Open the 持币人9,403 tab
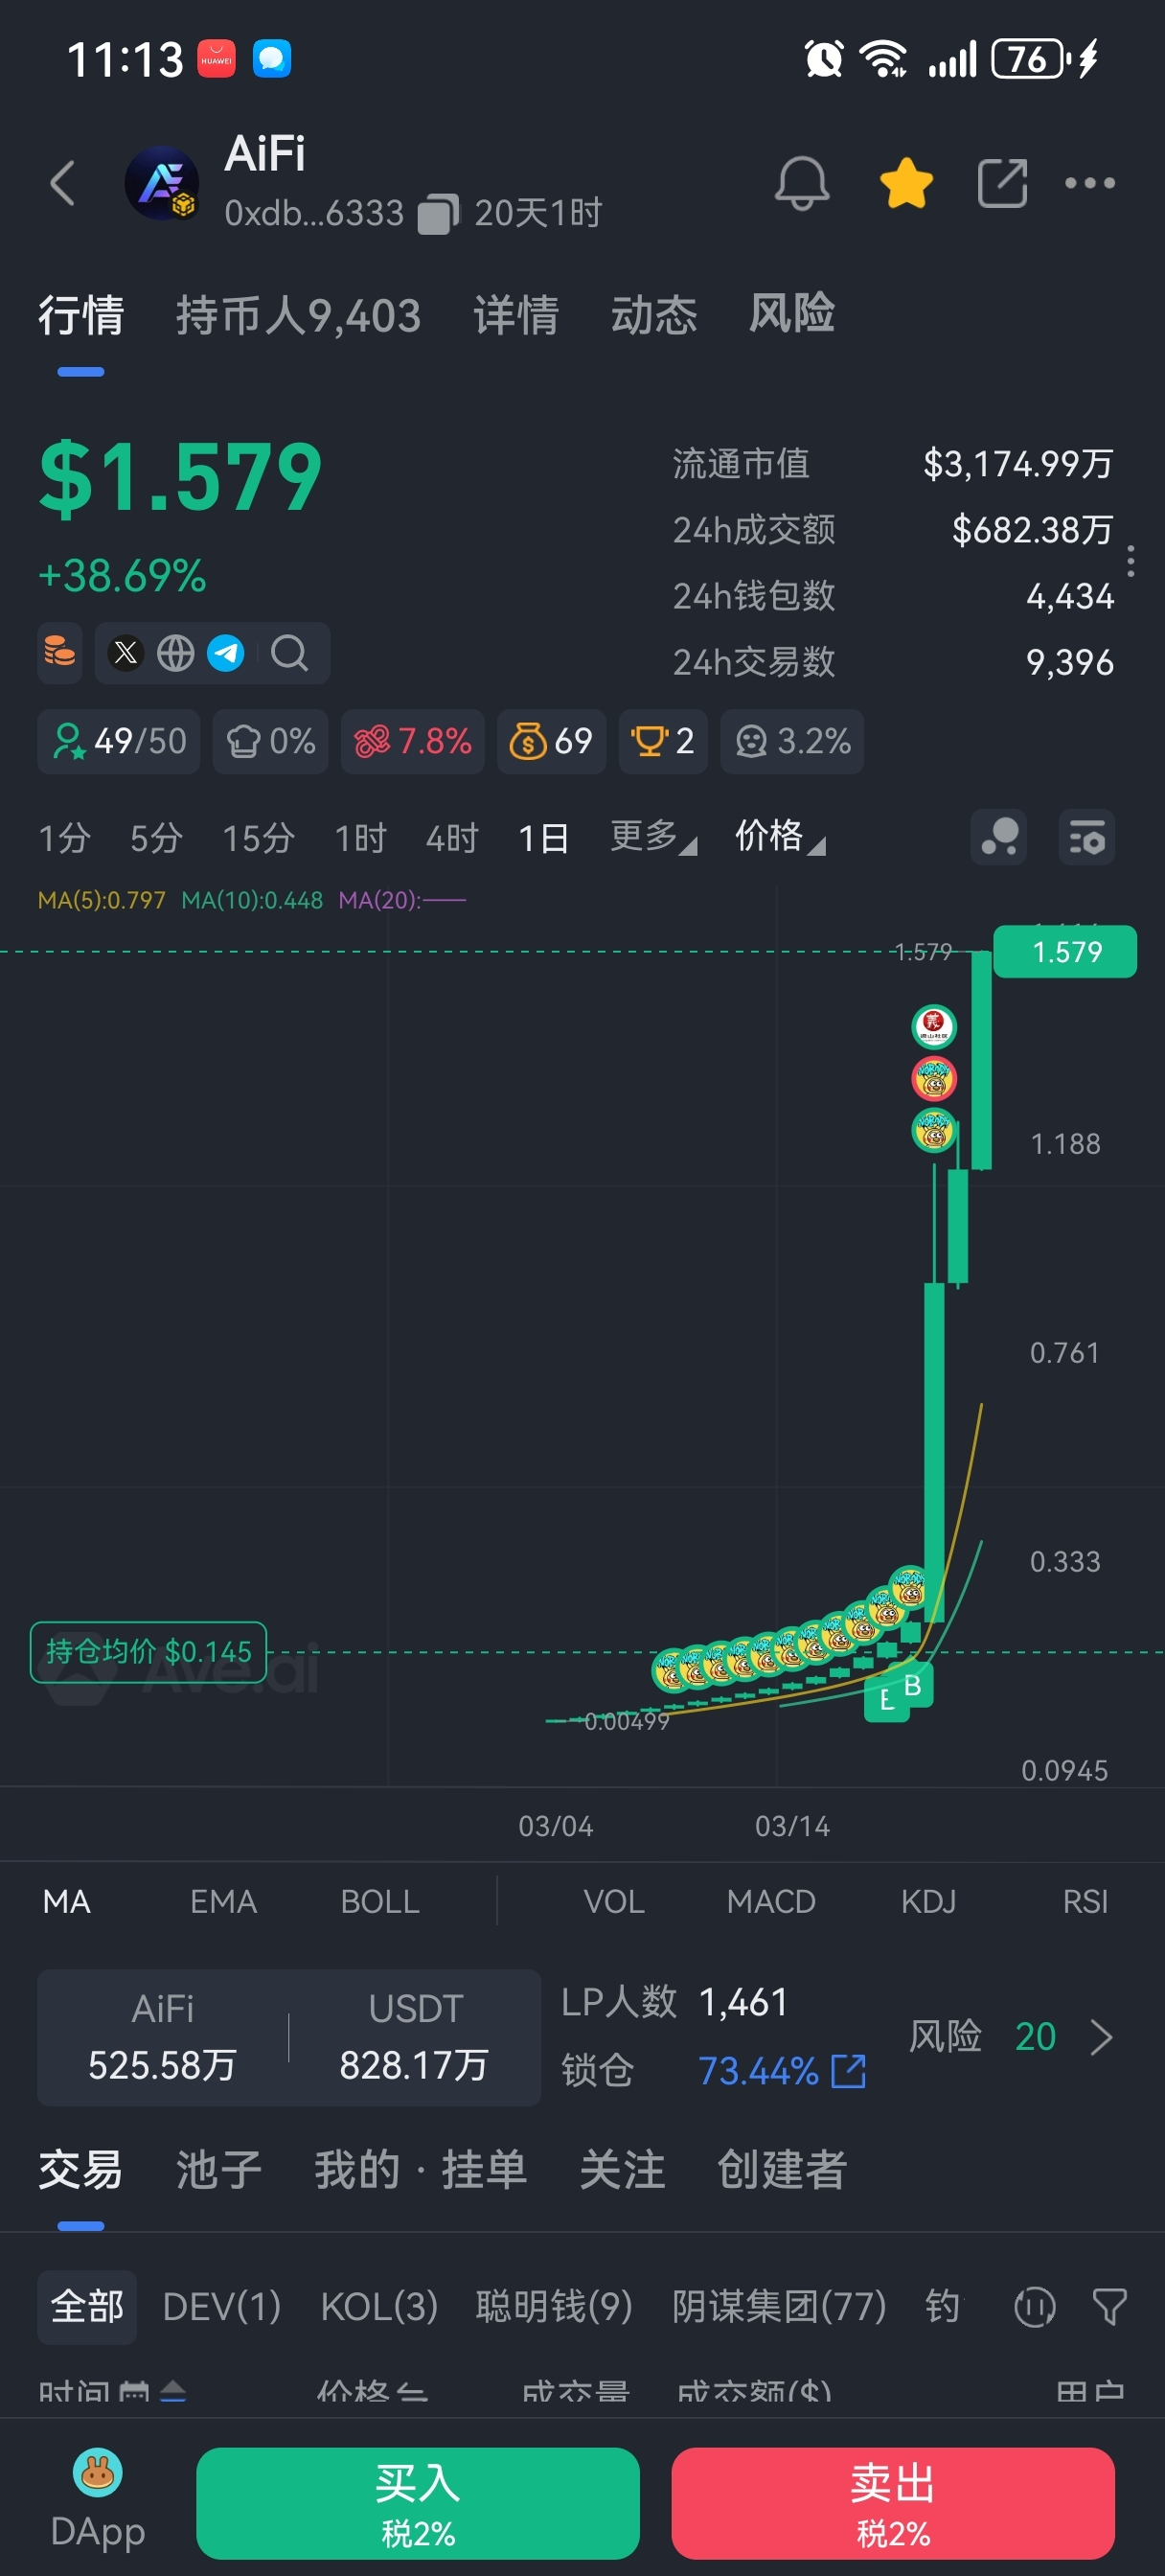 coord(298,315)
